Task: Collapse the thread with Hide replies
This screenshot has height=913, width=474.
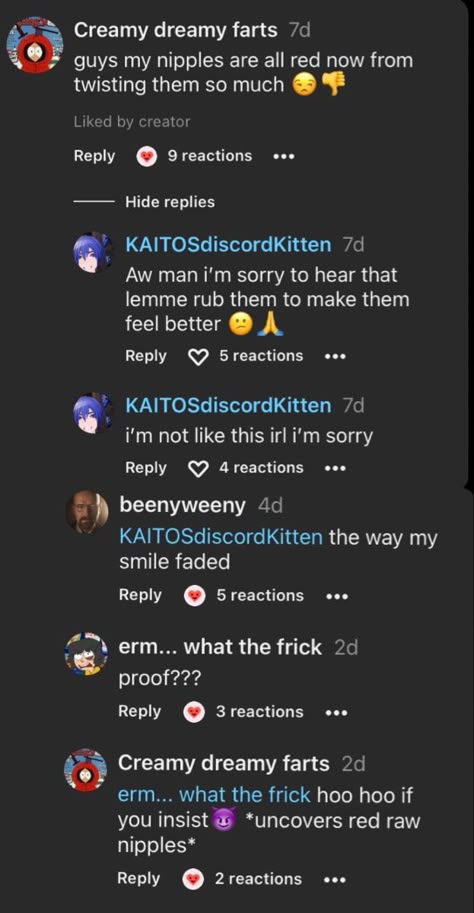Action: (170, 202)
